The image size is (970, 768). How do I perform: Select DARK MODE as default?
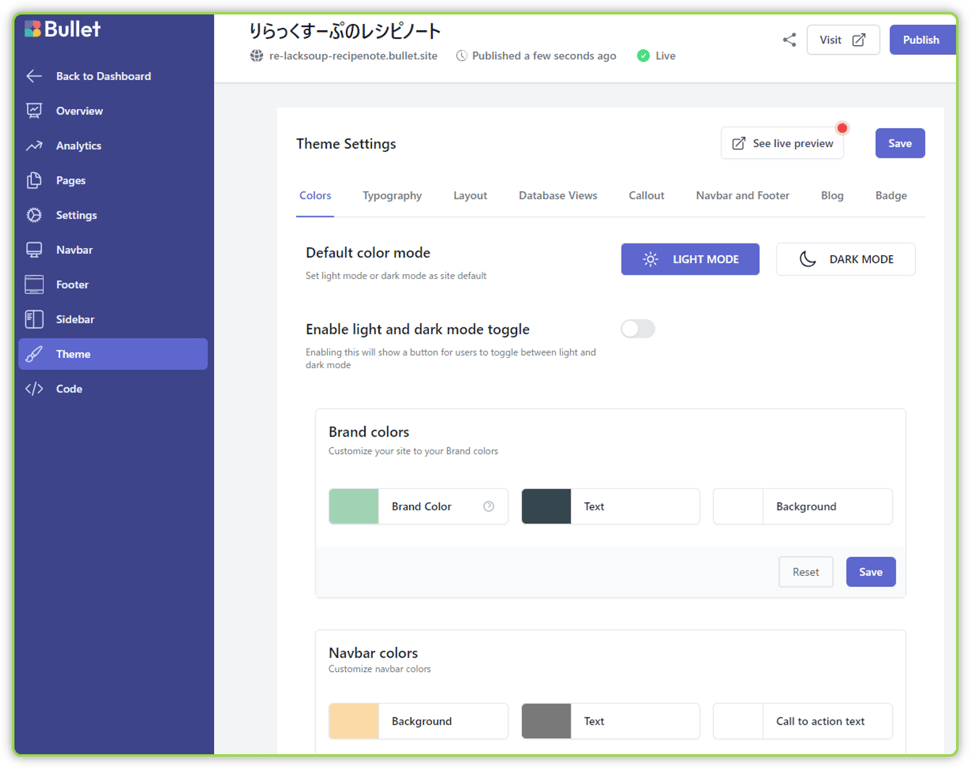pyautogui.click(x=846, y=259)
